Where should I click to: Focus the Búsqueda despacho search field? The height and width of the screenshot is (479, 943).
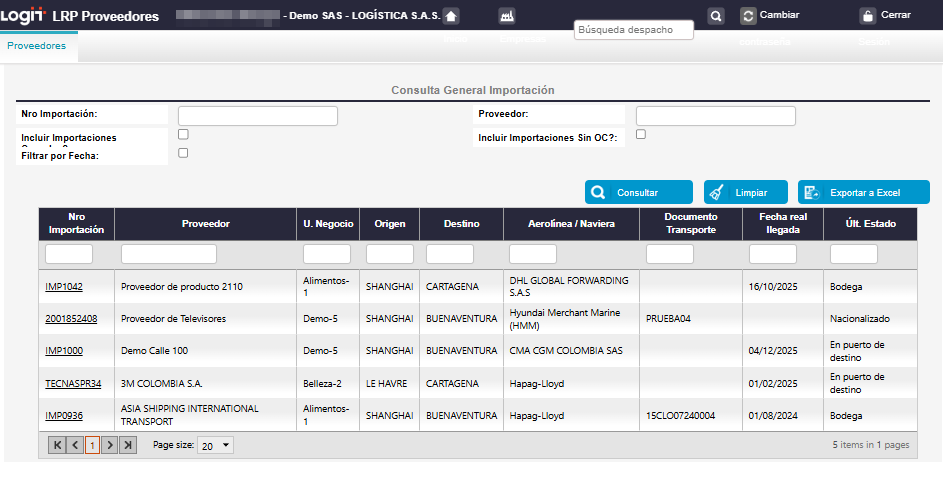click(634, 30)
